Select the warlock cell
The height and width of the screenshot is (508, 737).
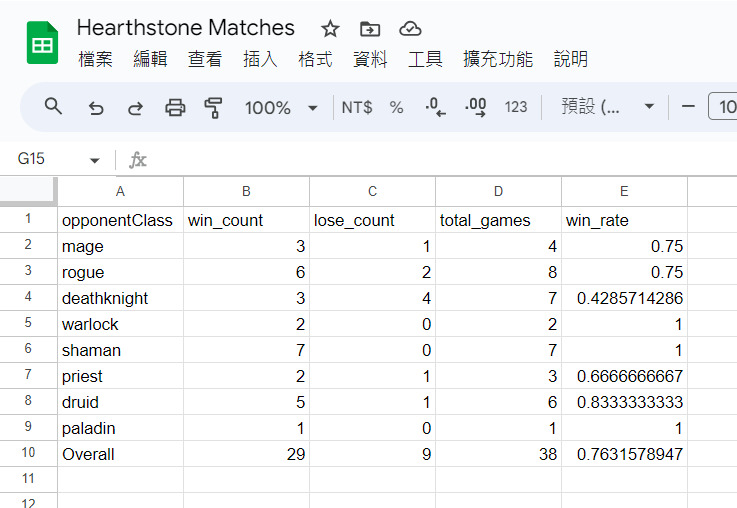click(x=120, y=324)
